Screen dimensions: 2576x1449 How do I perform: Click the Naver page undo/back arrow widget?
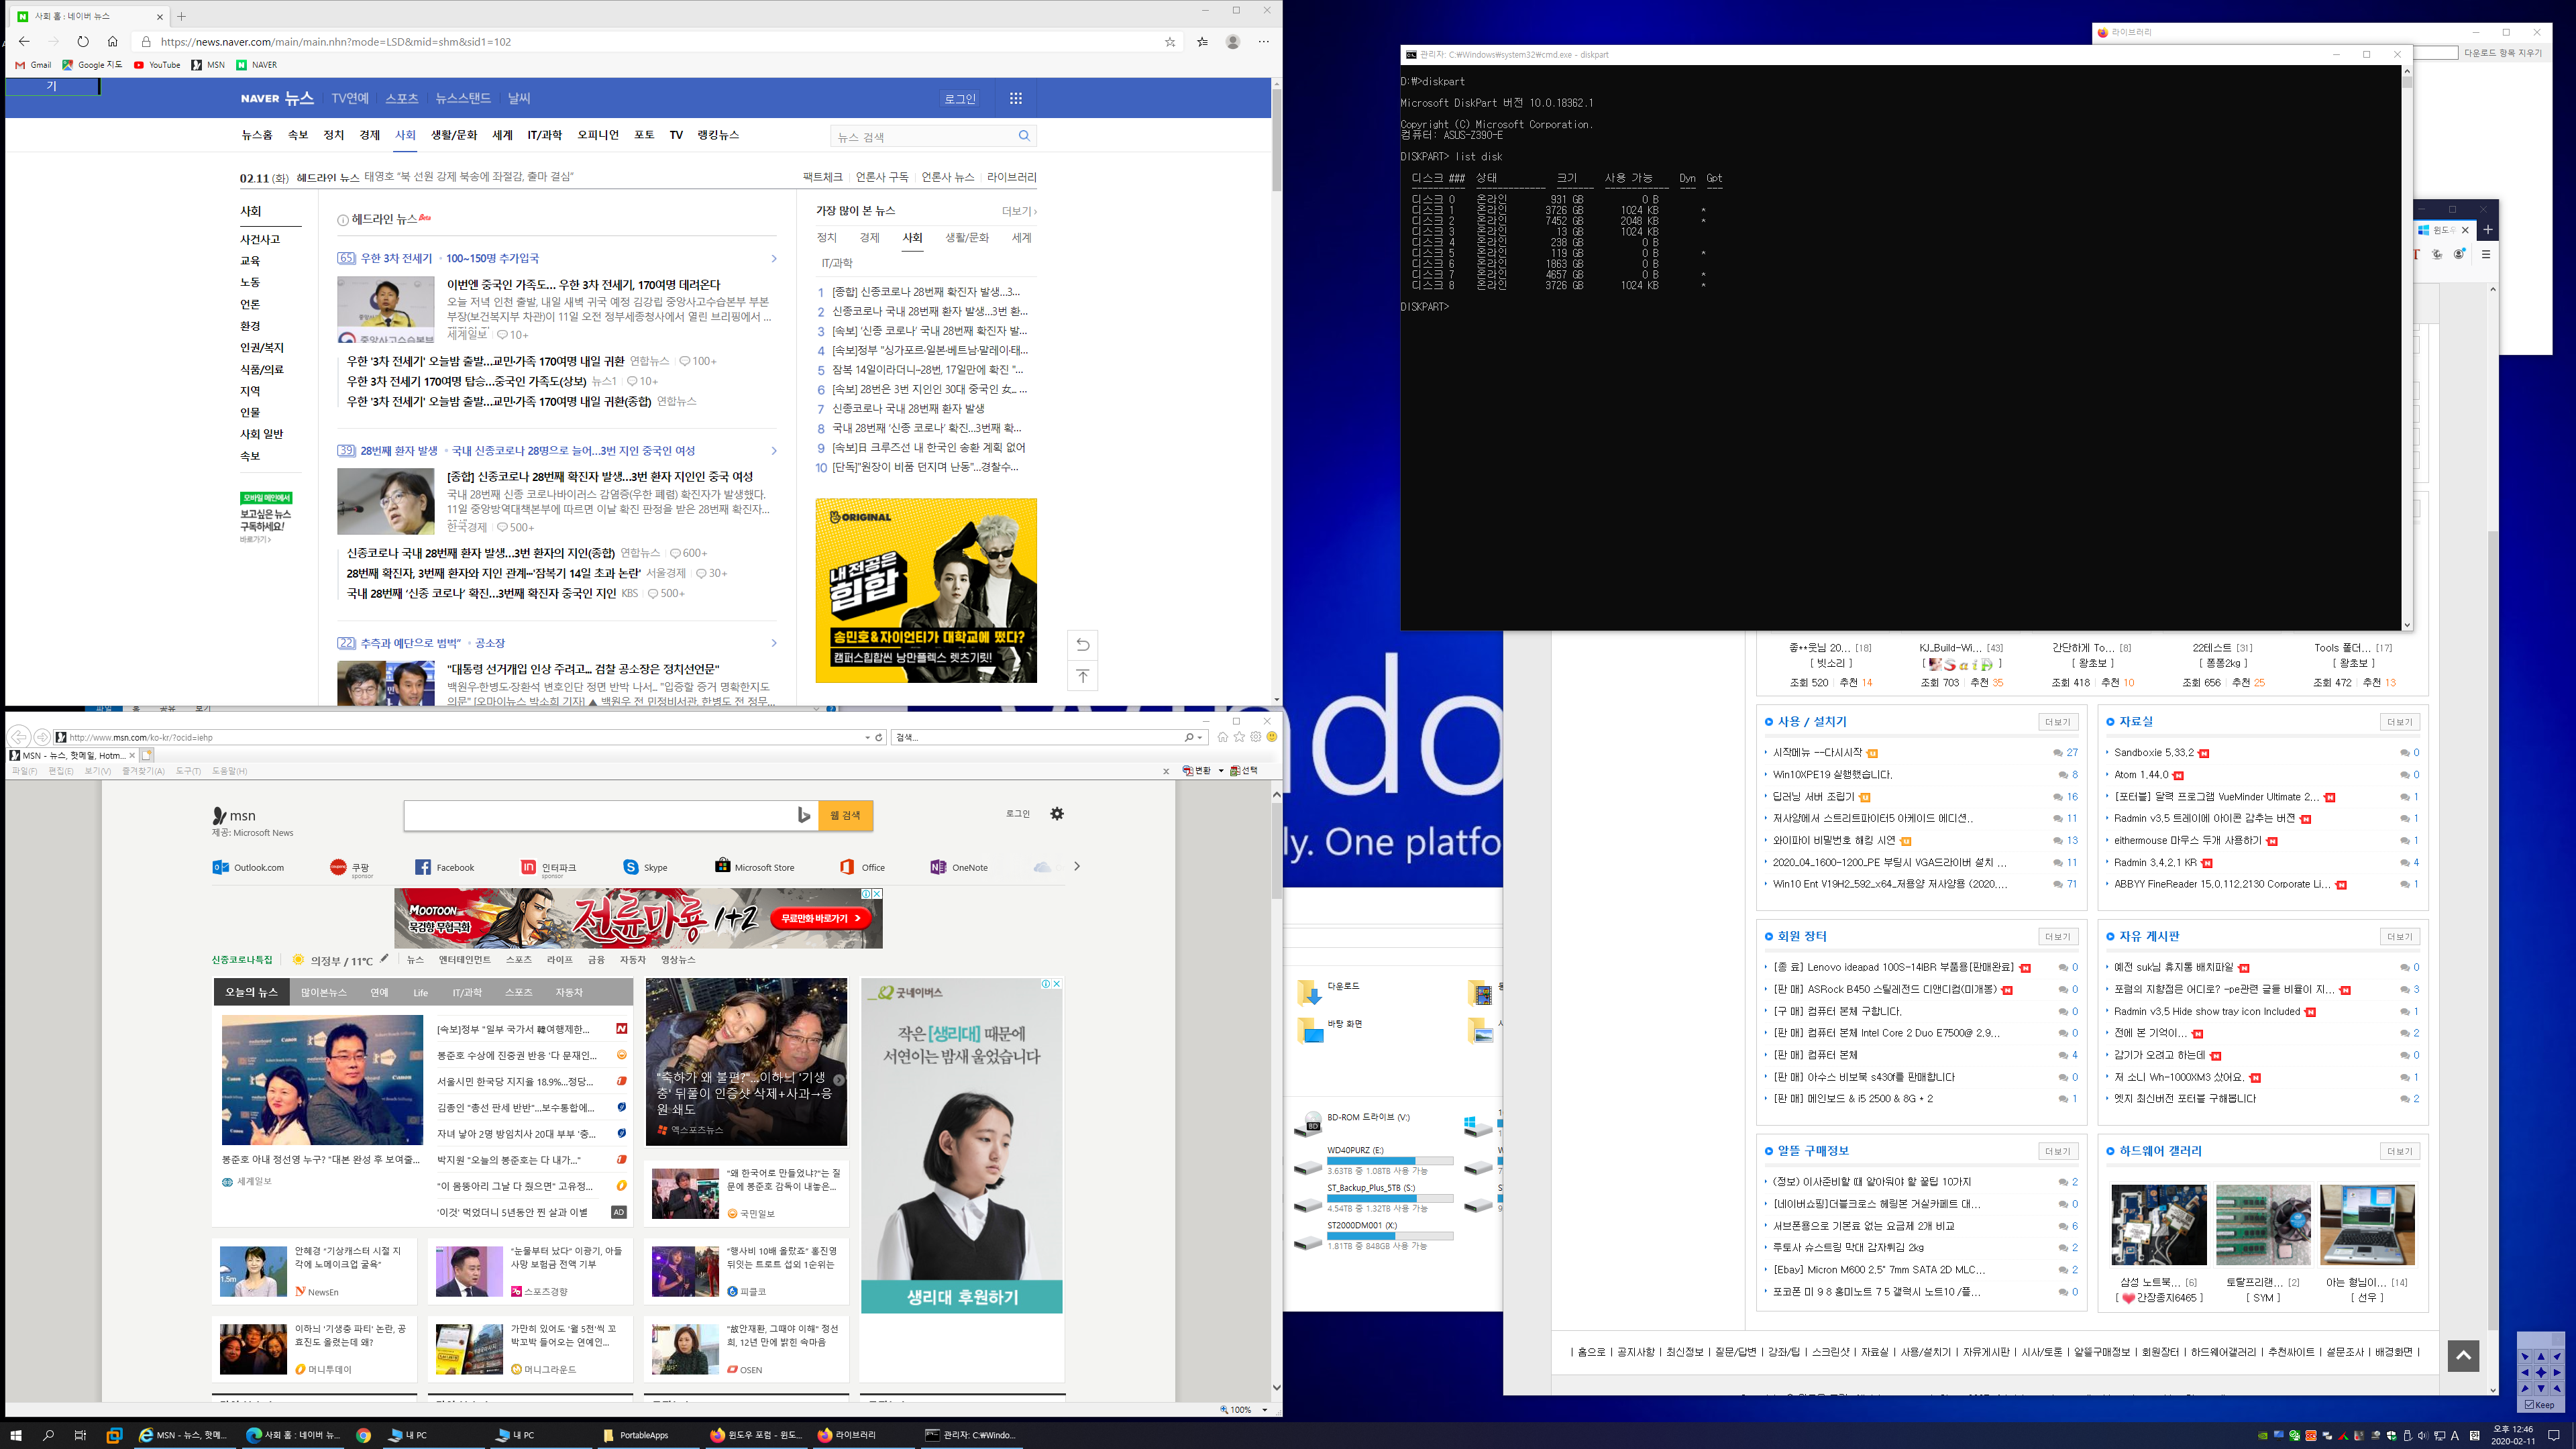(x=1083, y=645)
